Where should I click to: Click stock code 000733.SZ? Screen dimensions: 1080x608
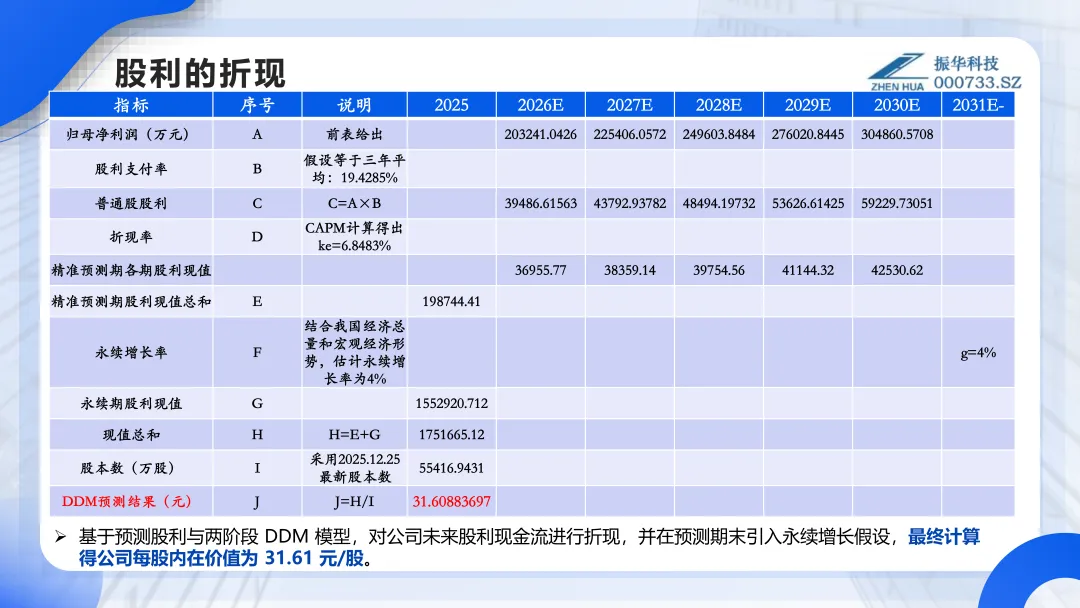977,83
